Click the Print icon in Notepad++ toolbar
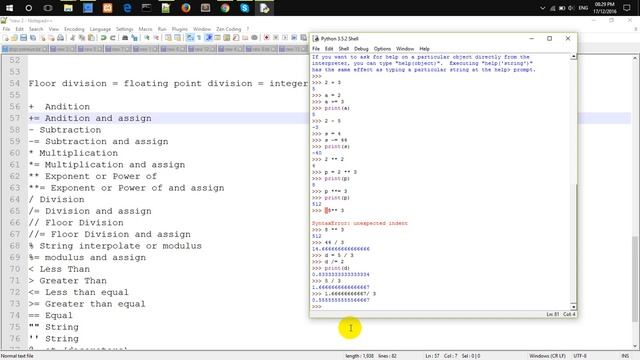The height and width of the screenshot is (360, 640). [60, 38]
